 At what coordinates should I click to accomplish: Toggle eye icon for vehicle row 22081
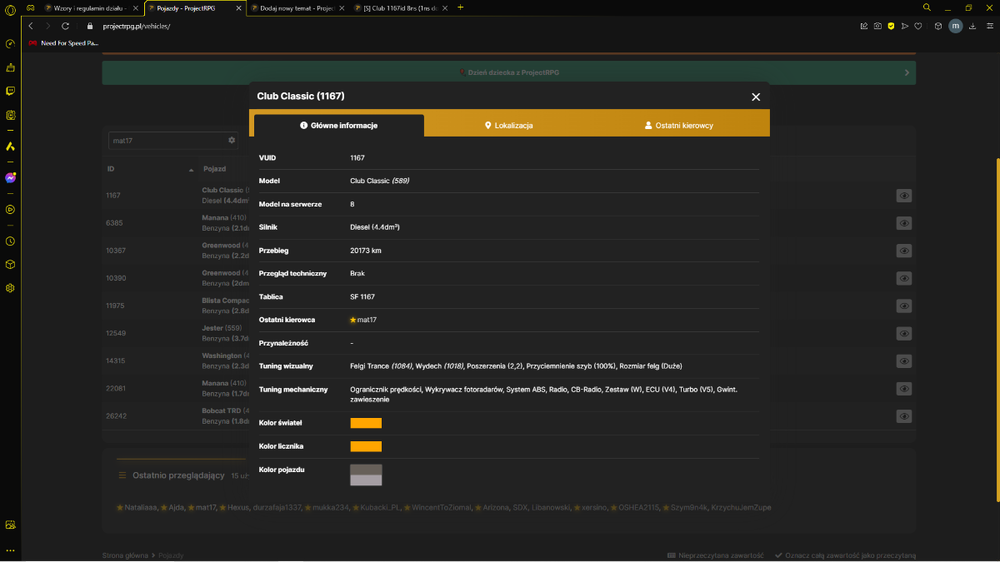pyautogui.click(x=904, y=388)
